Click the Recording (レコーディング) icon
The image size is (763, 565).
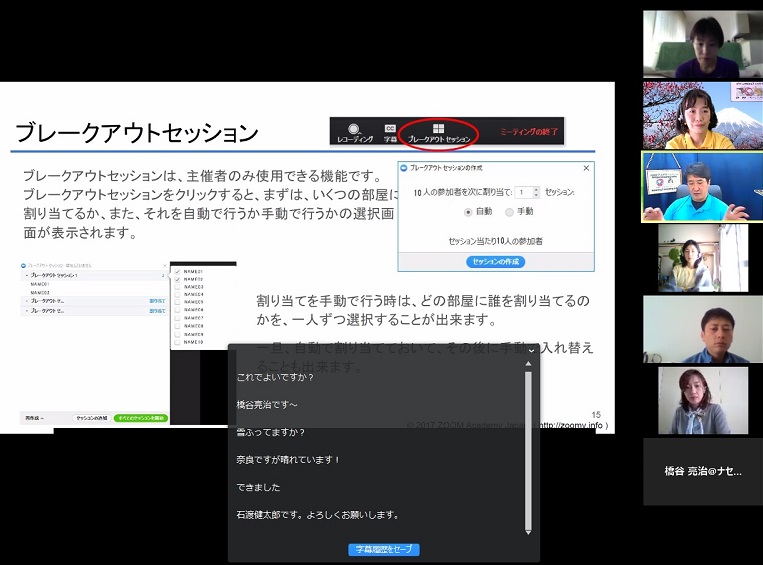354,130
